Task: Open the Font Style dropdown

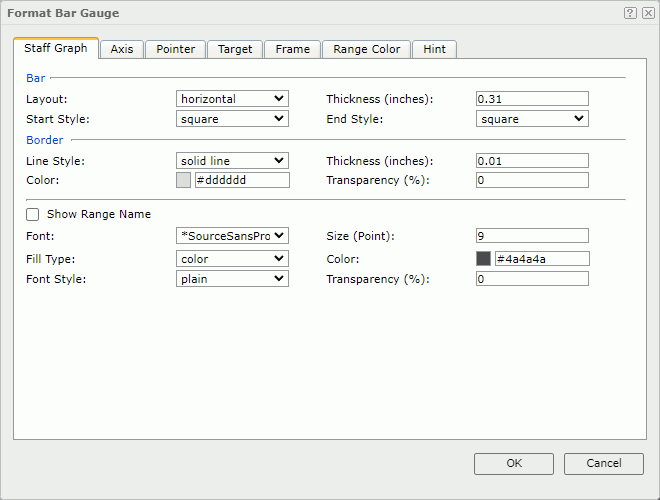Action: point(232,279)
